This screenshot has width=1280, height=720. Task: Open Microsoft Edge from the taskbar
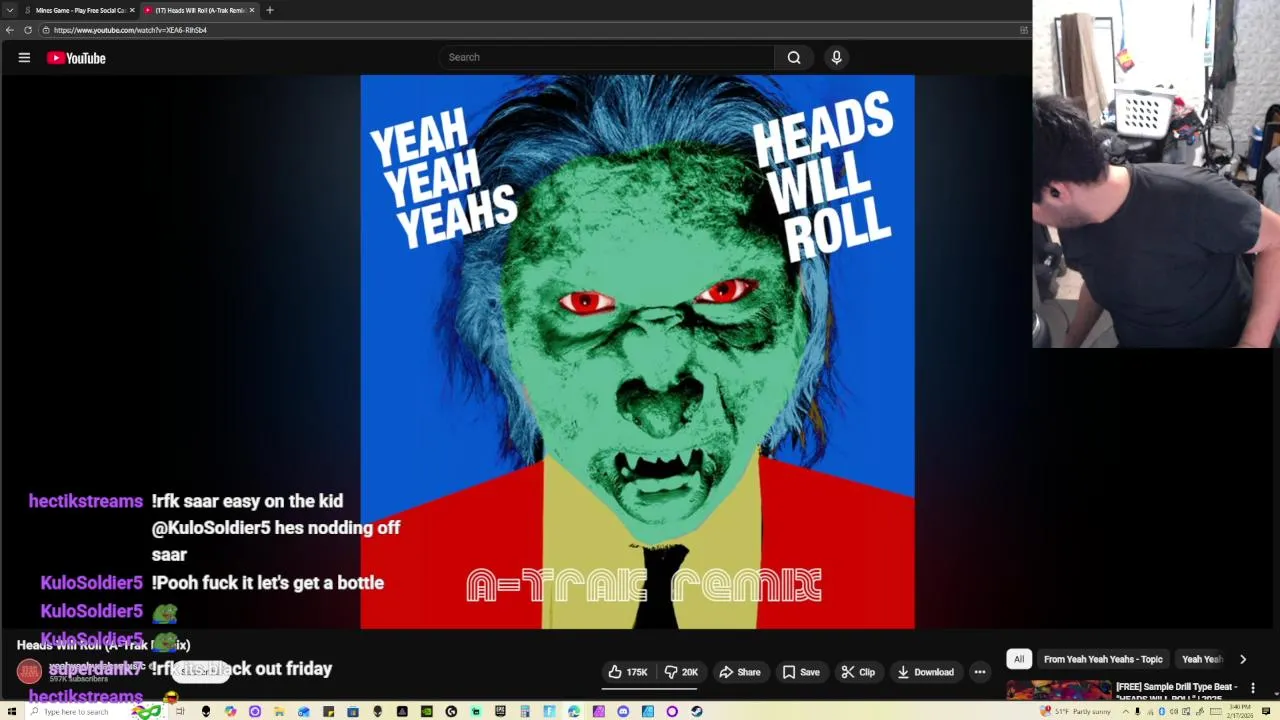click(574, 711)
